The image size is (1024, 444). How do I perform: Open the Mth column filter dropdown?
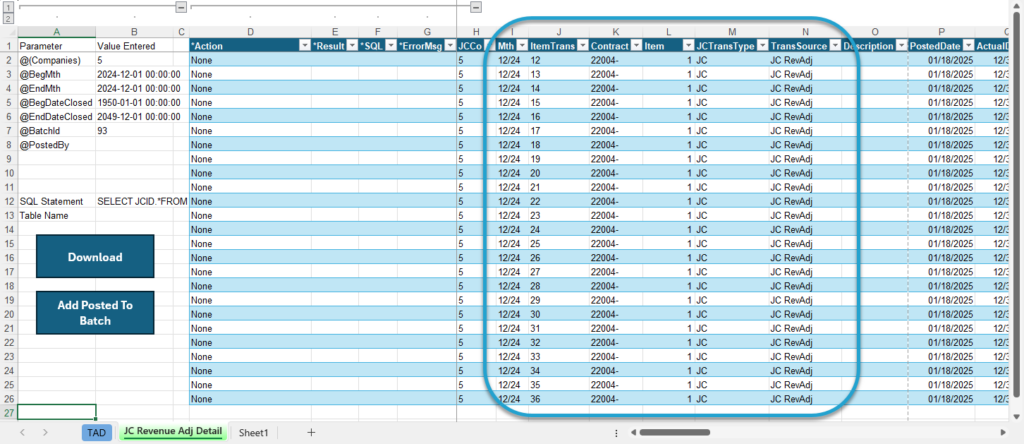(x=522, y=46)
